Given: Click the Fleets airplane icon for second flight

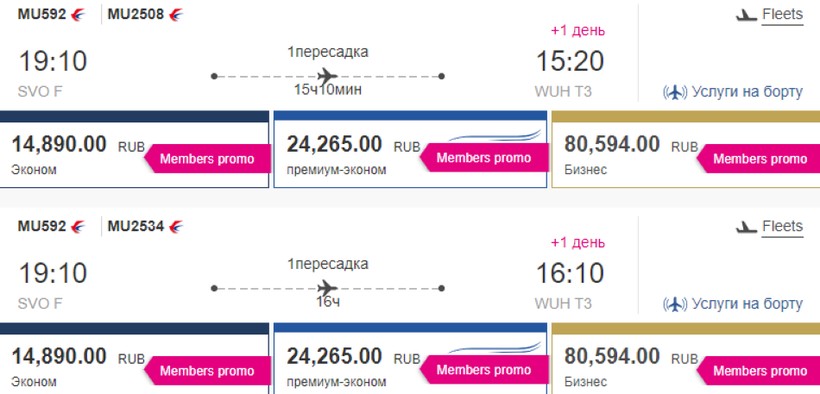Looking at the screenshot, I should [746, 228].
